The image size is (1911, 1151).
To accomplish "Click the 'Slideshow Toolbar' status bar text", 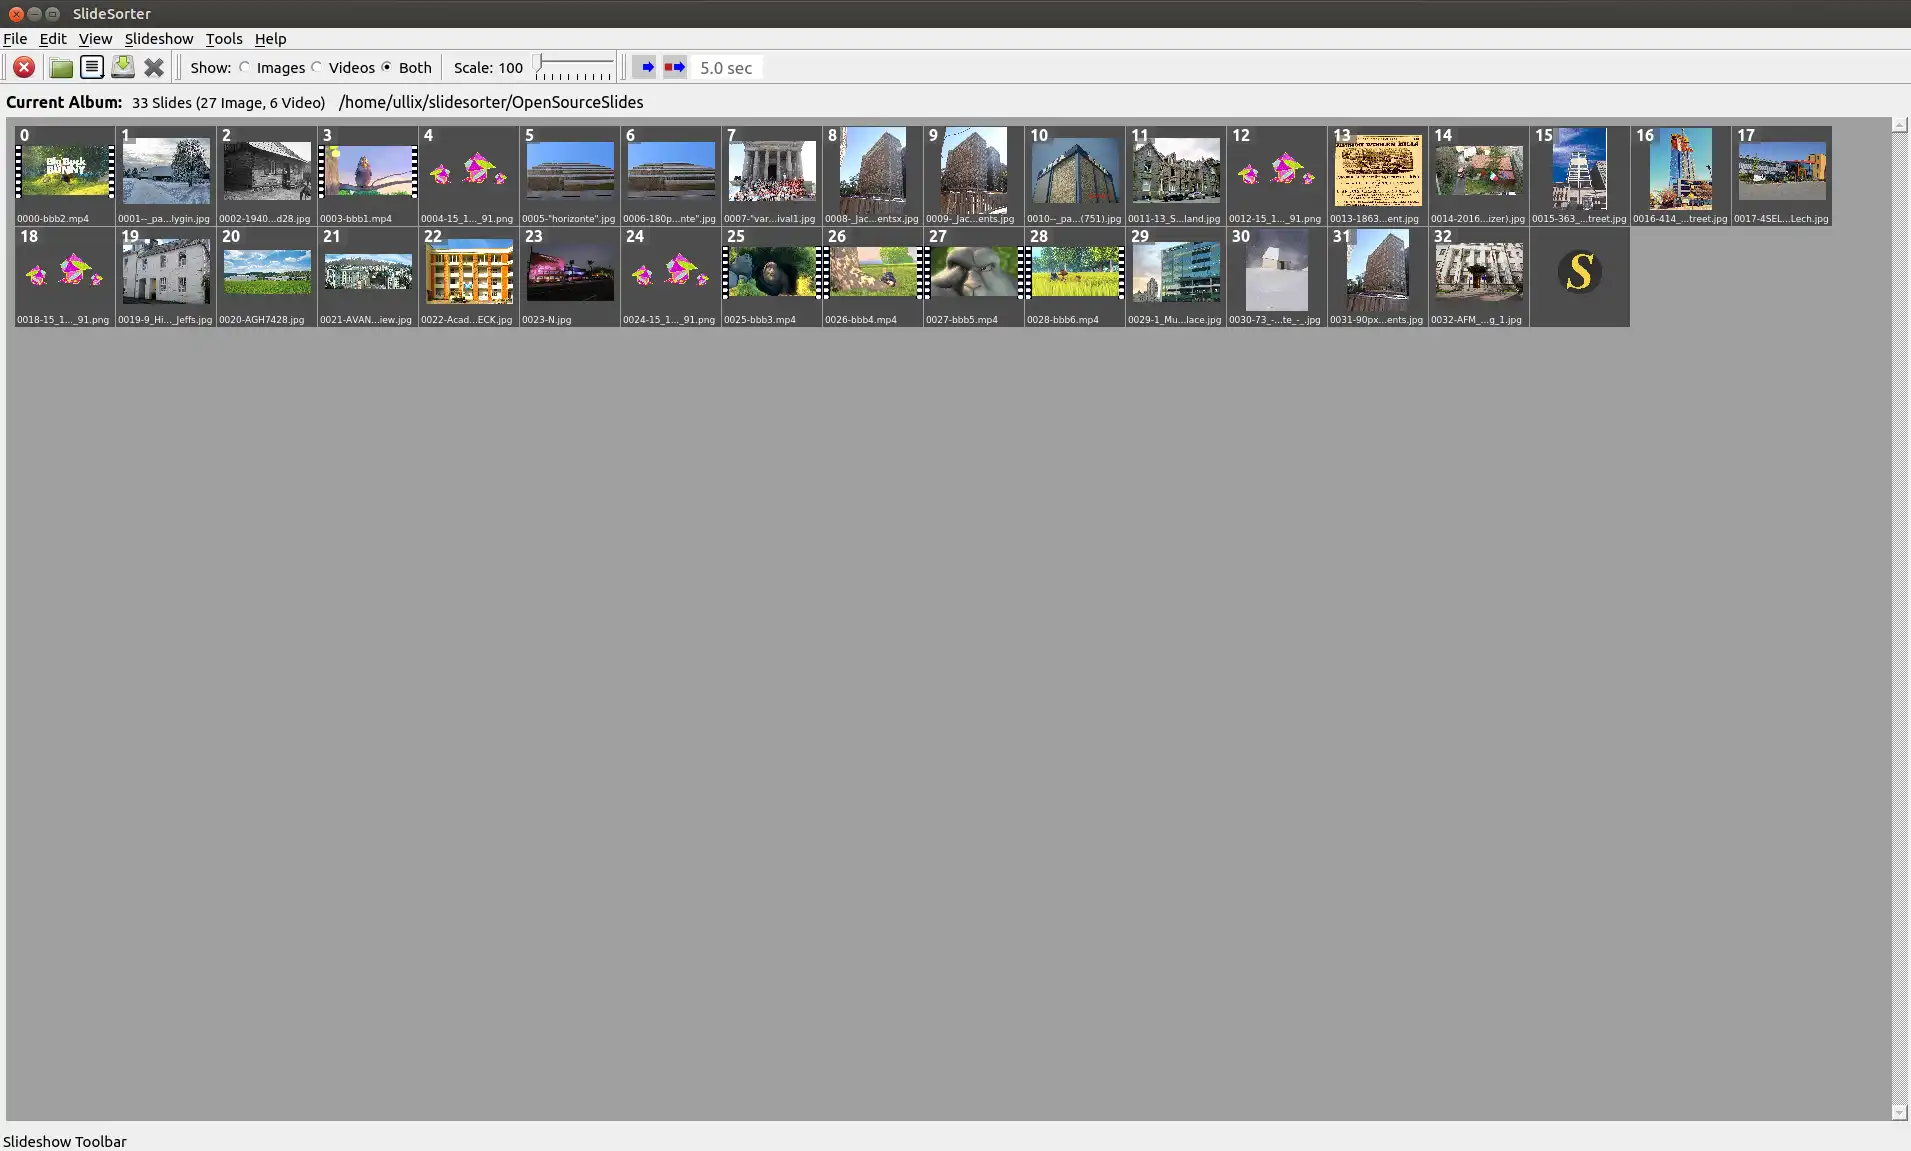I will point(65,1141).
